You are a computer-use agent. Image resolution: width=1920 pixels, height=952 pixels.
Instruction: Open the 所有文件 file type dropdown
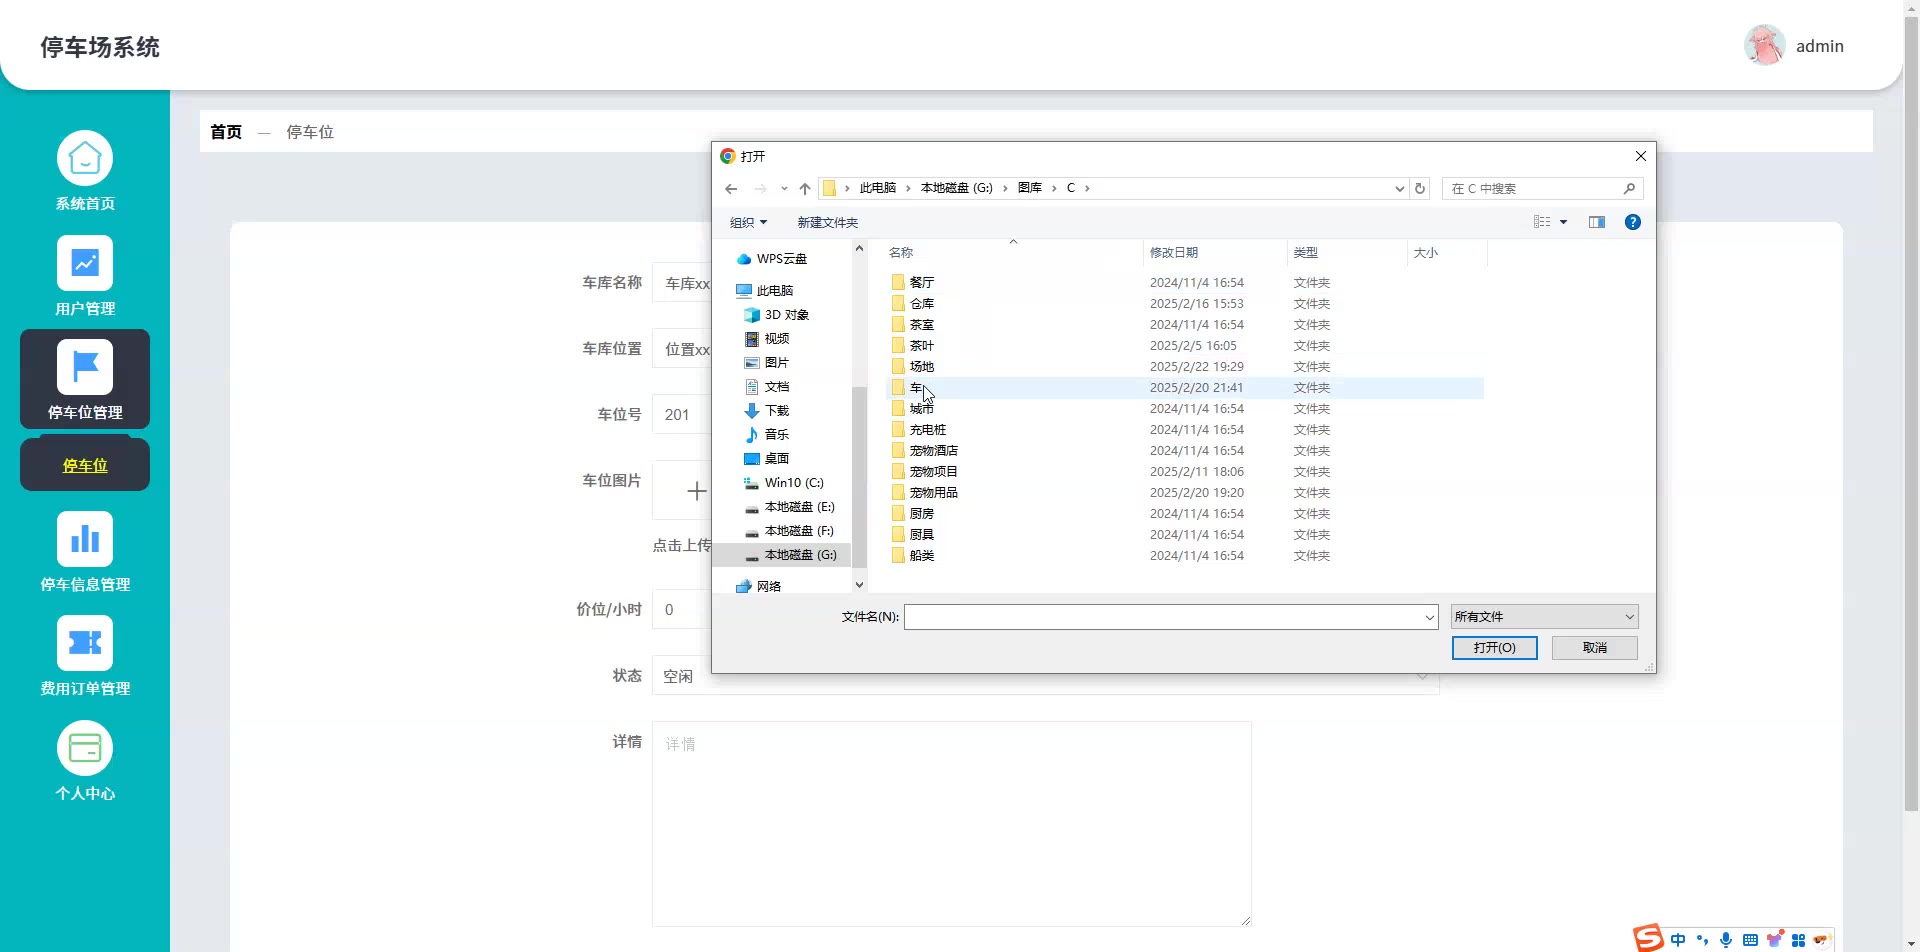coord(1544,617)
